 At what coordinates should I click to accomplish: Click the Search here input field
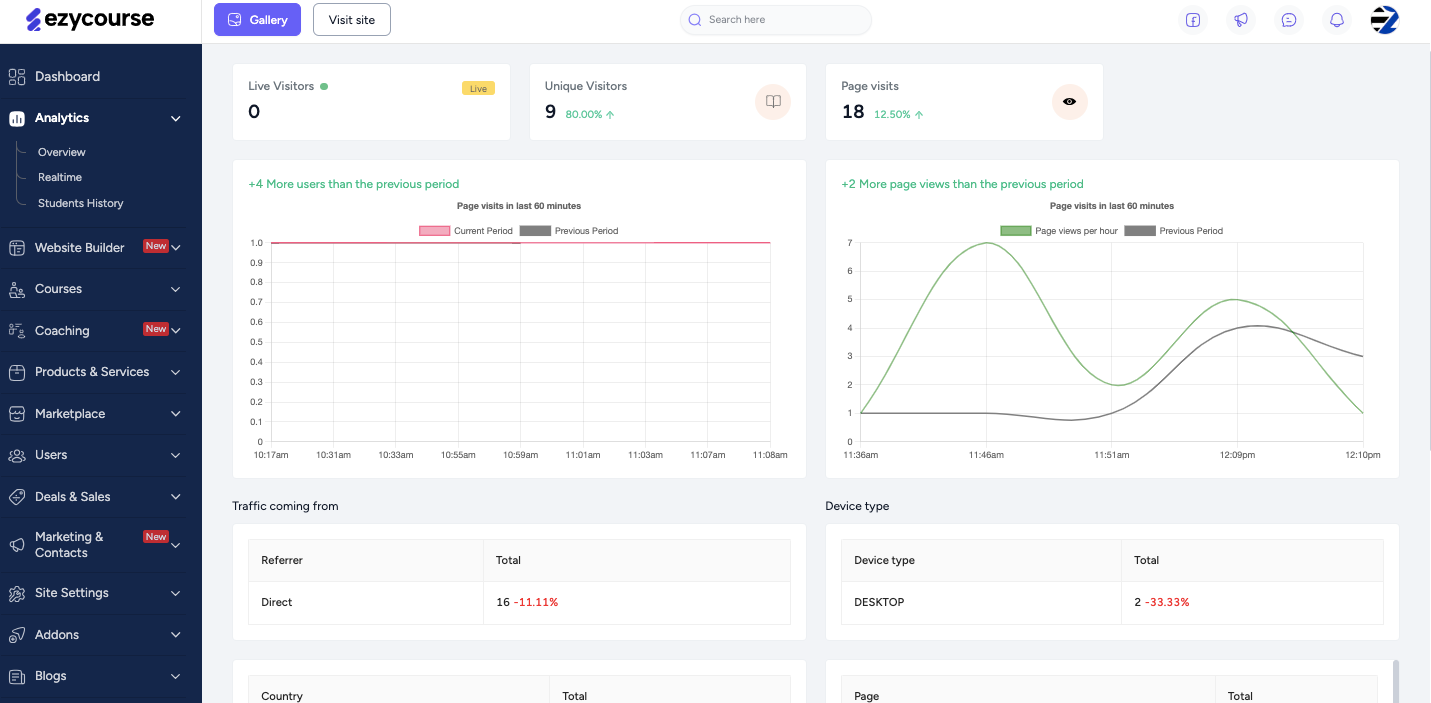pyautogui.click(x=780, y=20)
